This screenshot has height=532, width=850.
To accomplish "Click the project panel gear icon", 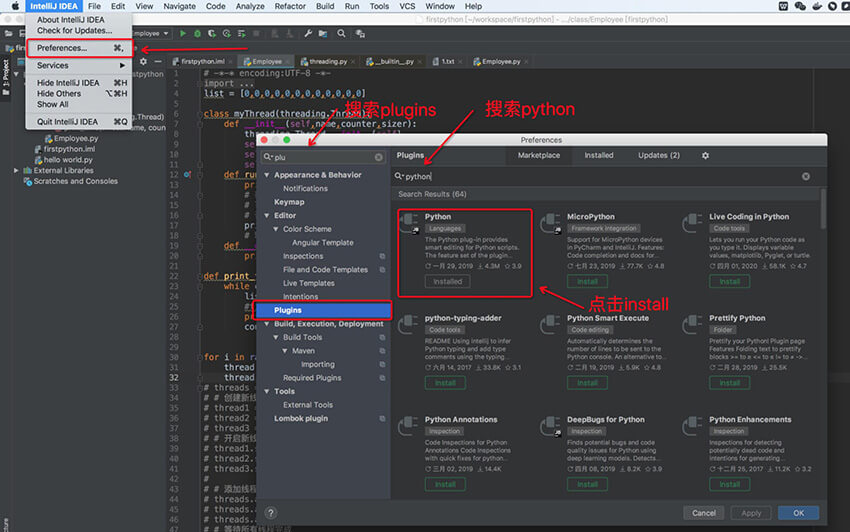I will pos(143,62).
